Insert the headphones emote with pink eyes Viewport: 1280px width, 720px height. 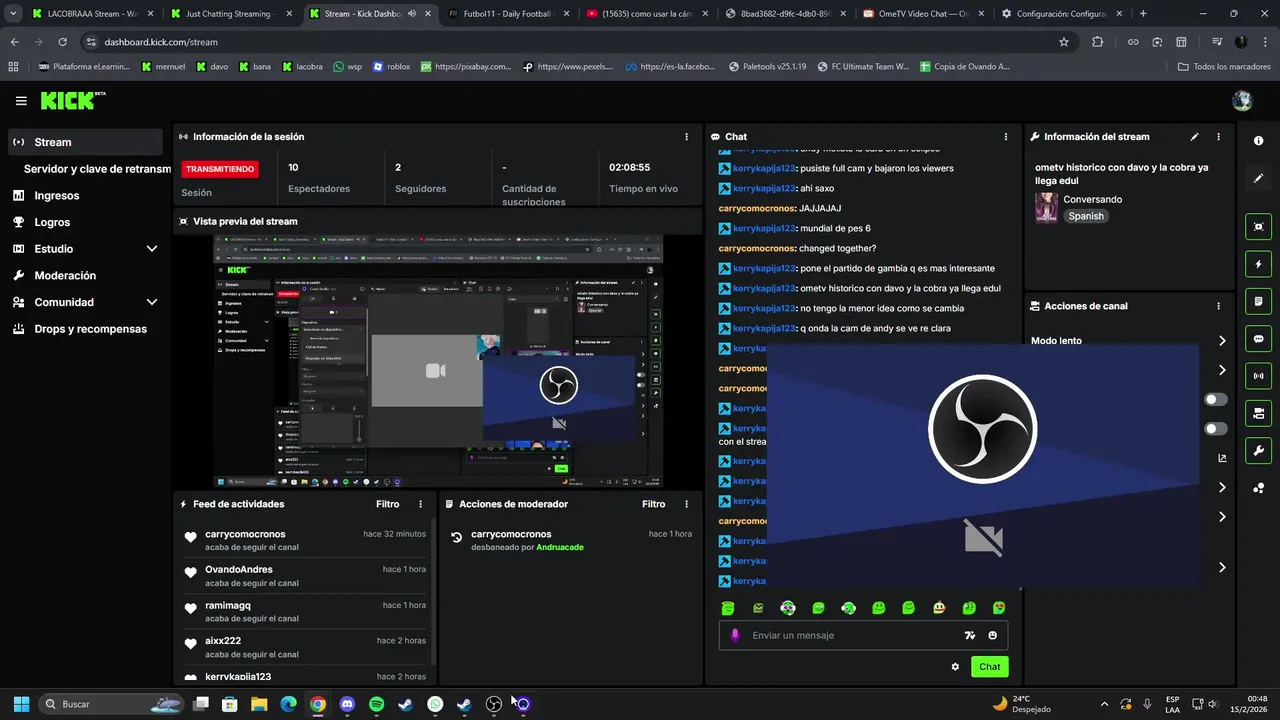click(788, 608)
